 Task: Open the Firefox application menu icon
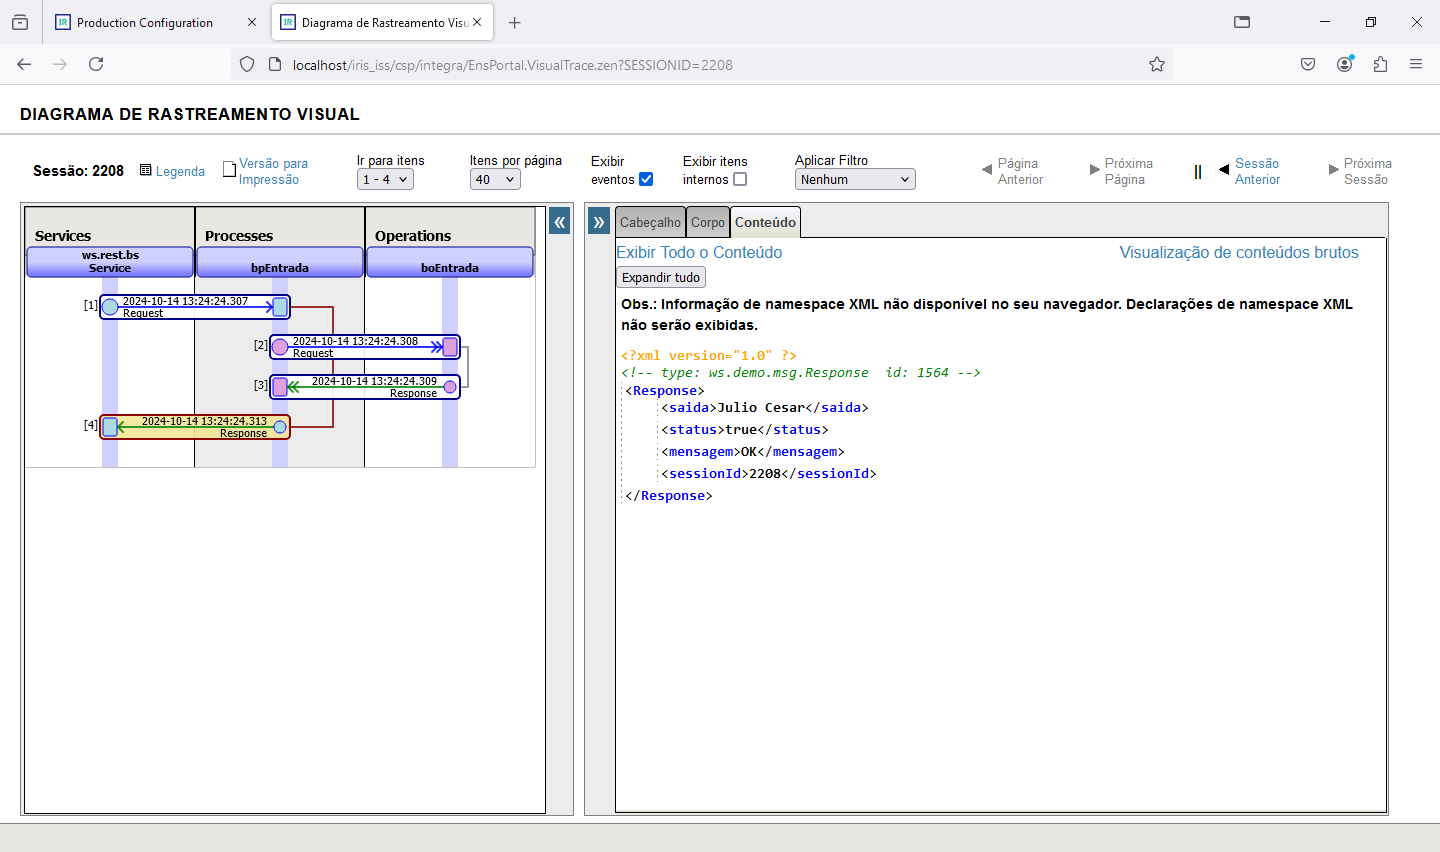pyautogui.click(x=1416, y=64)
